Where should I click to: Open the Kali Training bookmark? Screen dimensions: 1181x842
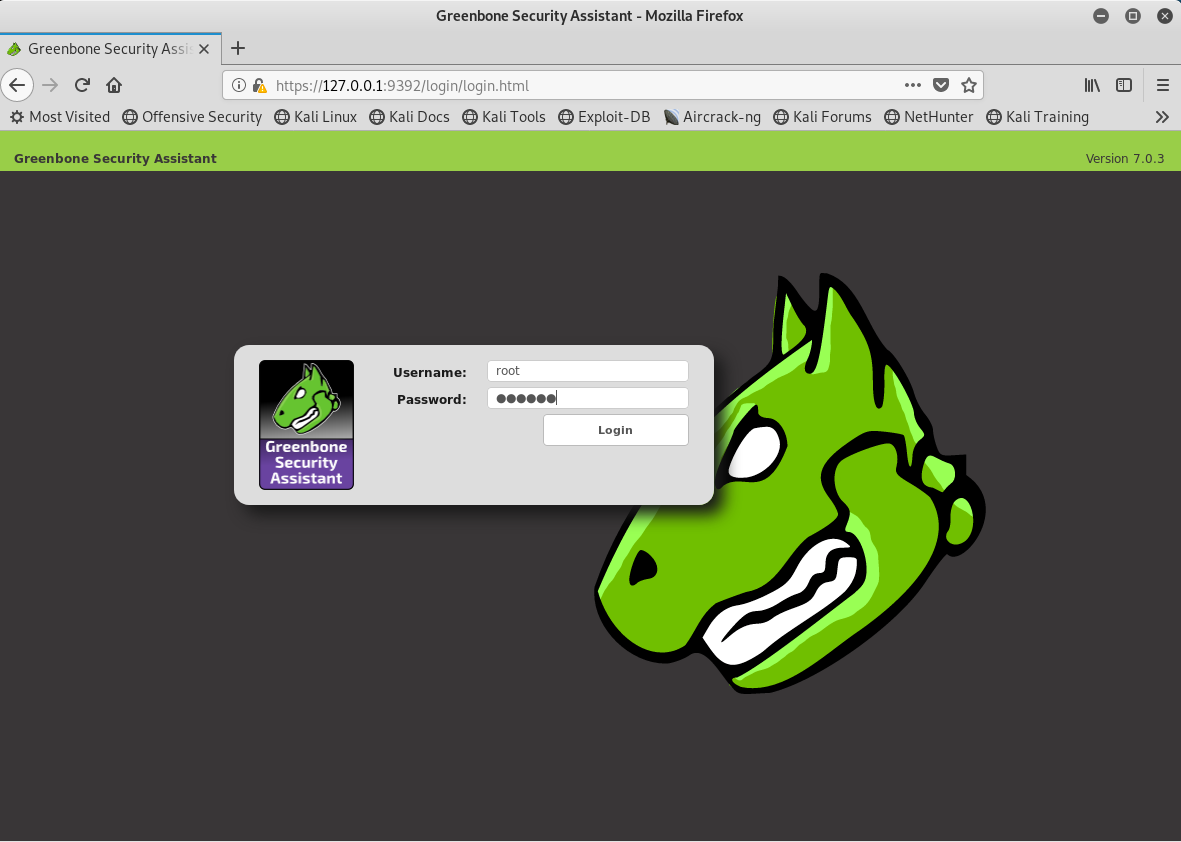click(1037, 117)
